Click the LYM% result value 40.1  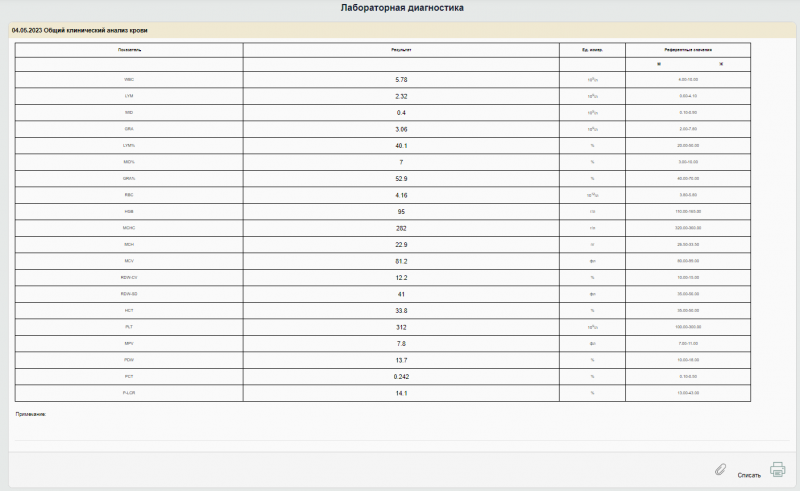click(401, 145)
